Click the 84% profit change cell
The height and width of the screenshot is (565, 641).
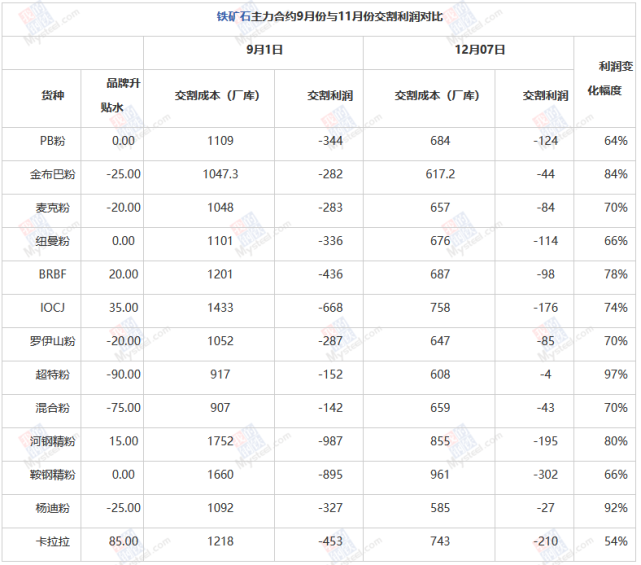(x=616, y=174)
